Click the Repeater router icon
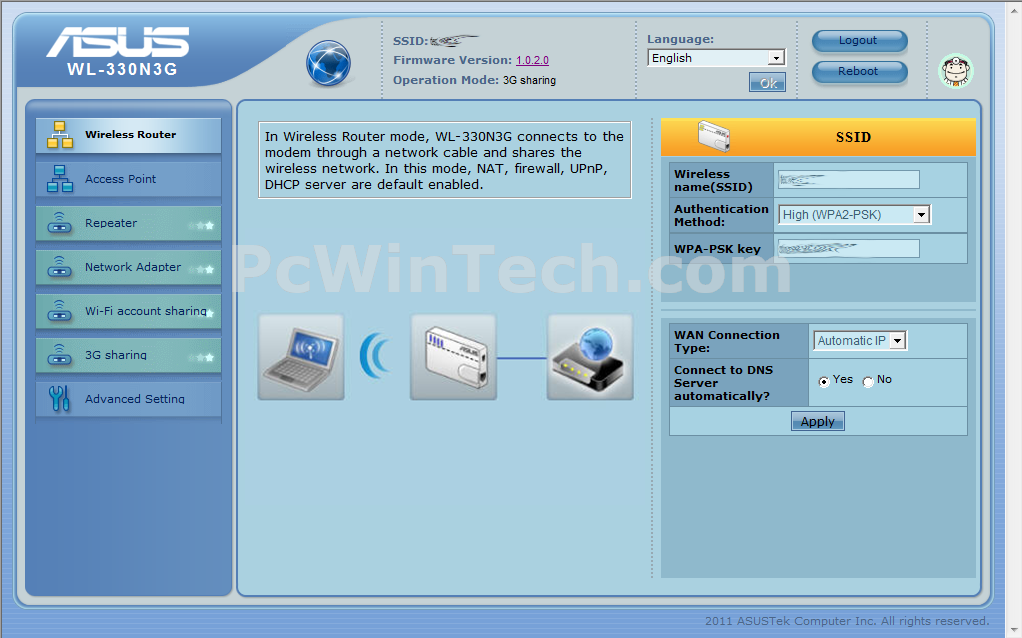The height and width of the screenshot is (638, 1022). (x=59, y=223)
